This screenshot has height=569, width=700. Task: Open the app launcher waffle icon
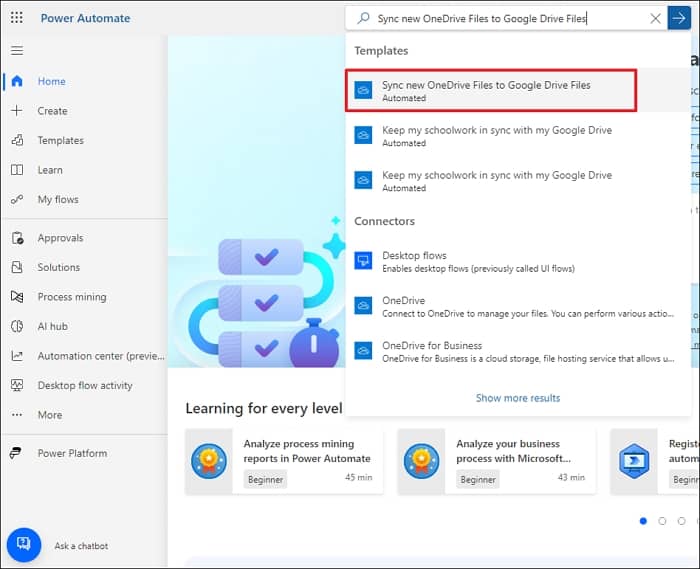point(17,18)
